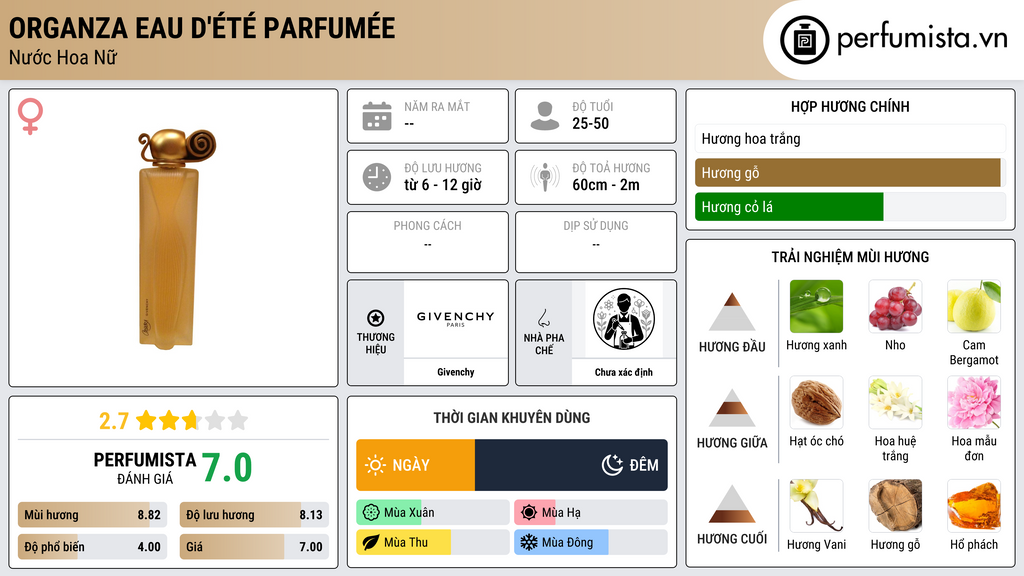Click the Organza Eau d'Été Parfumée title

tap(202, 28)
